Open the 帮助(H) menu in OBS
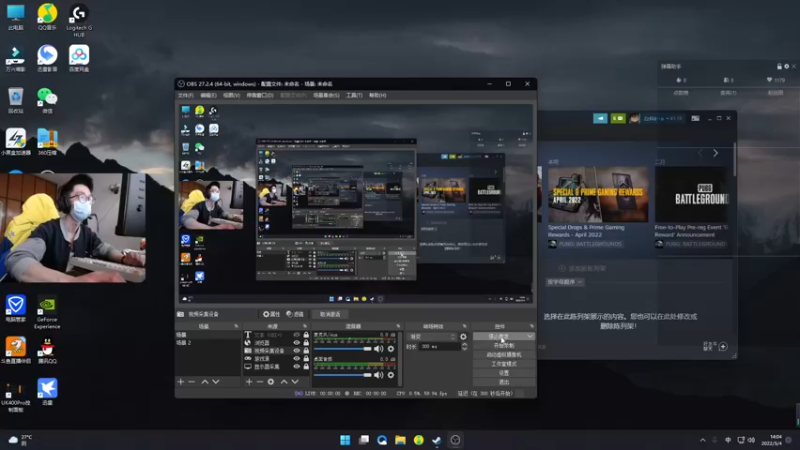This screenshot has width=800, height=450. 378,95
